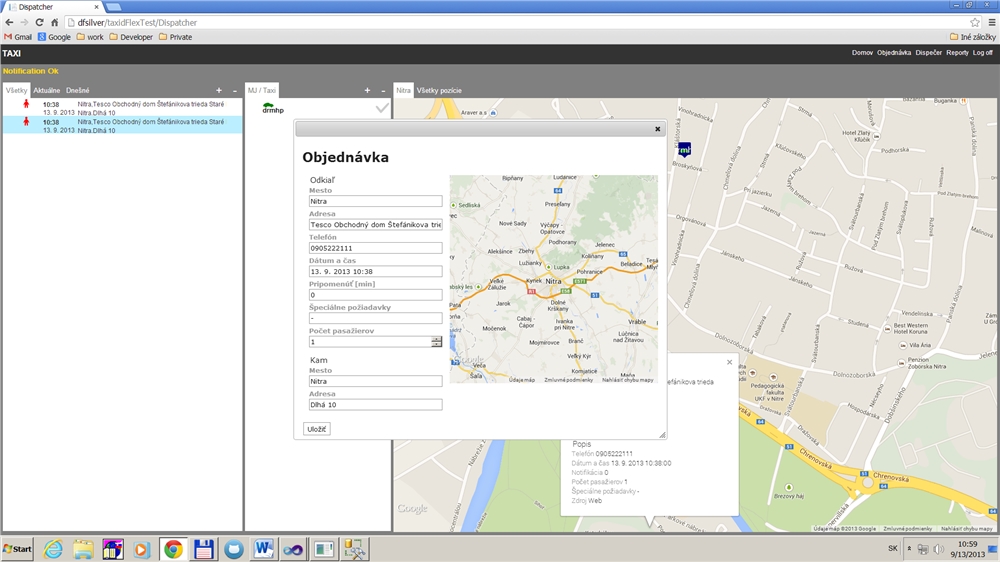Select the Všetky pozície map tab
Viewport: 1000px width, 562px height.
pyautogui.click(x=439, y=91)
